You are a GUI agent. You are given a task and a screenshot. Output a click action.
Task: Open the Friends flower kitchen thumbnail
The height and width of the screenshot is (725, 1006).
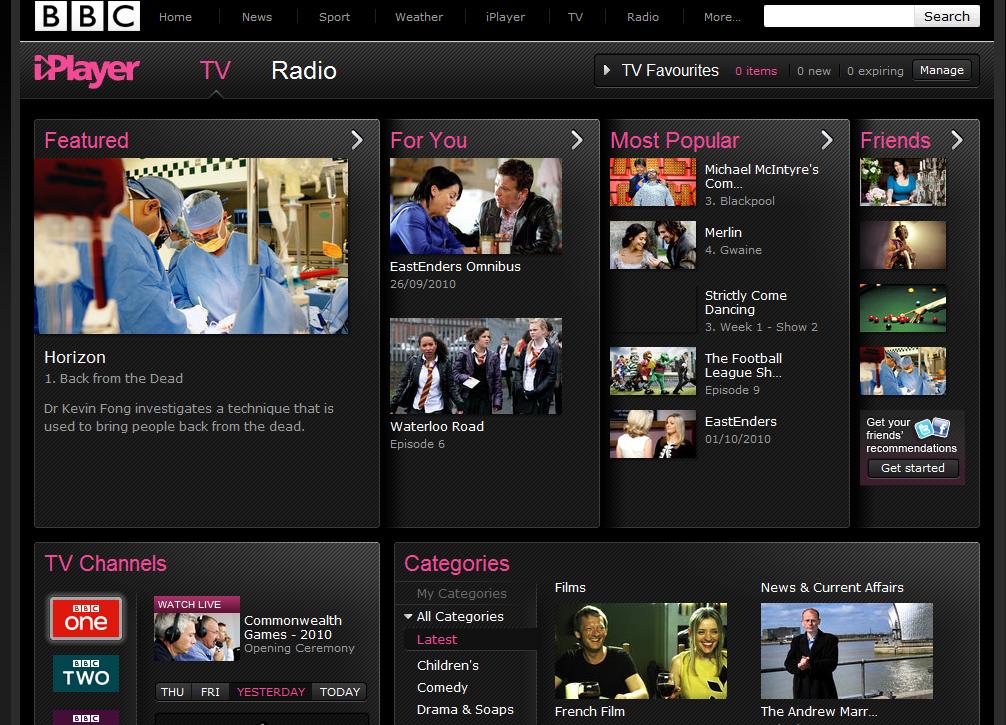coord(903,182)
